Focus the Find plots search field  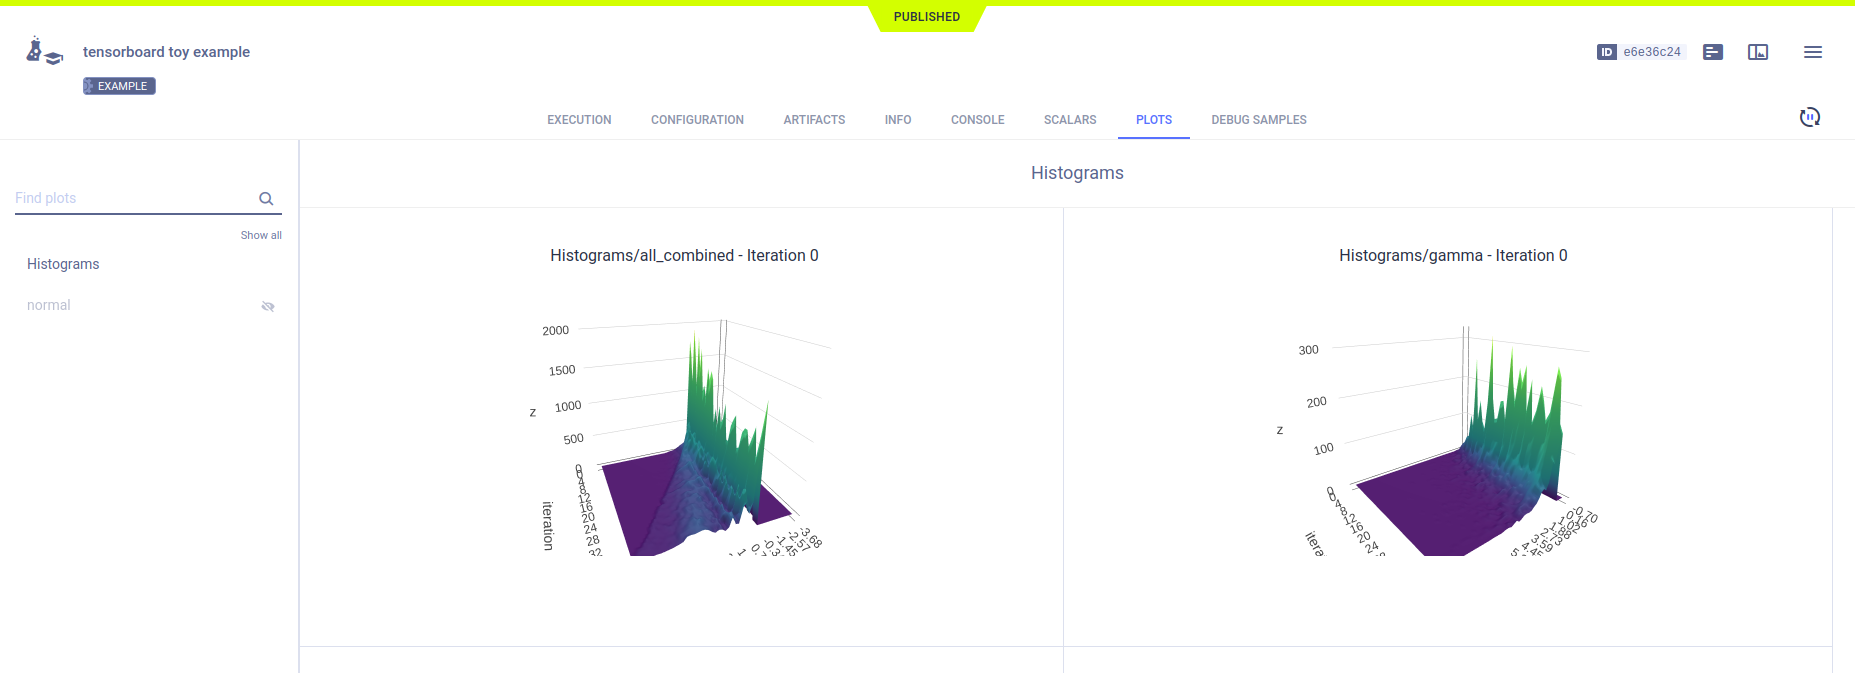(130, 198)
